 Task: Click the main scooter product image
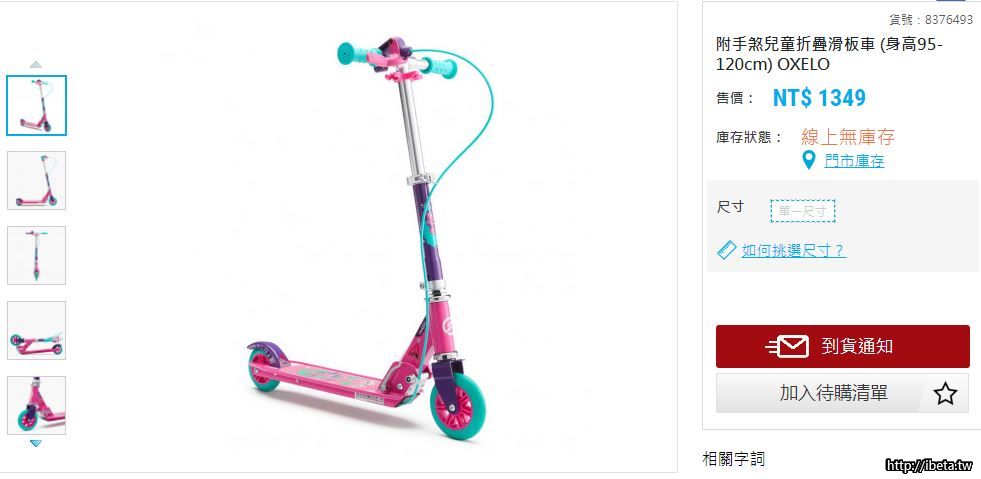tap(371, 238)
